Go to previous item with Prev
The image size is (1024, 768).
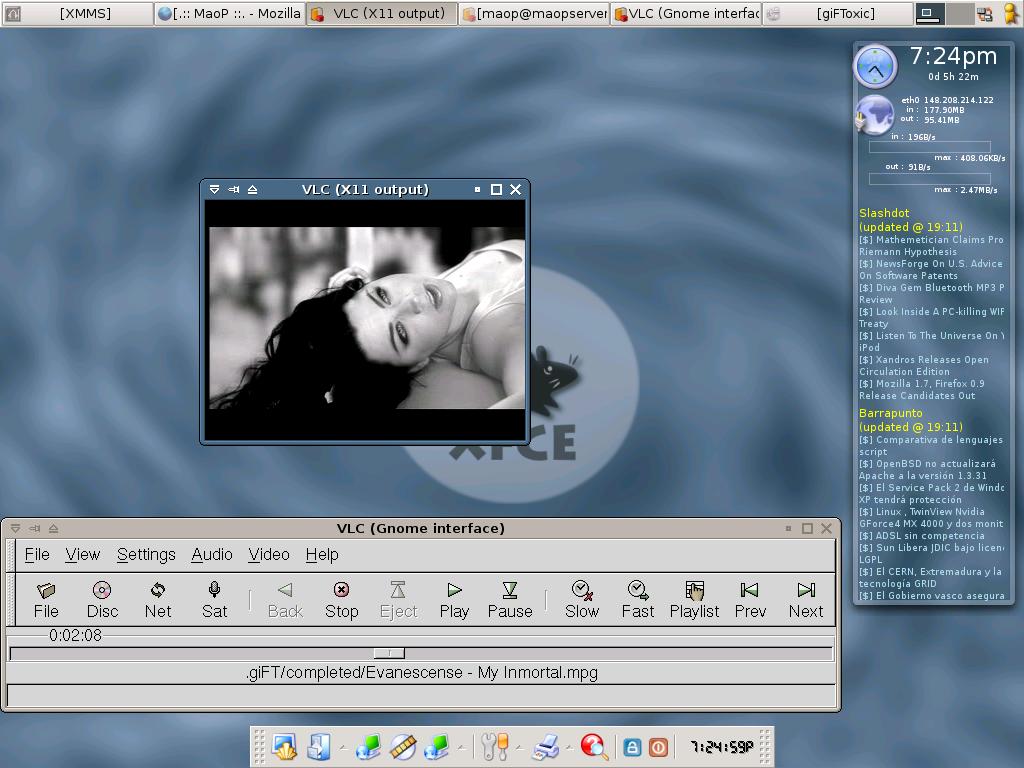click(750, 600)
